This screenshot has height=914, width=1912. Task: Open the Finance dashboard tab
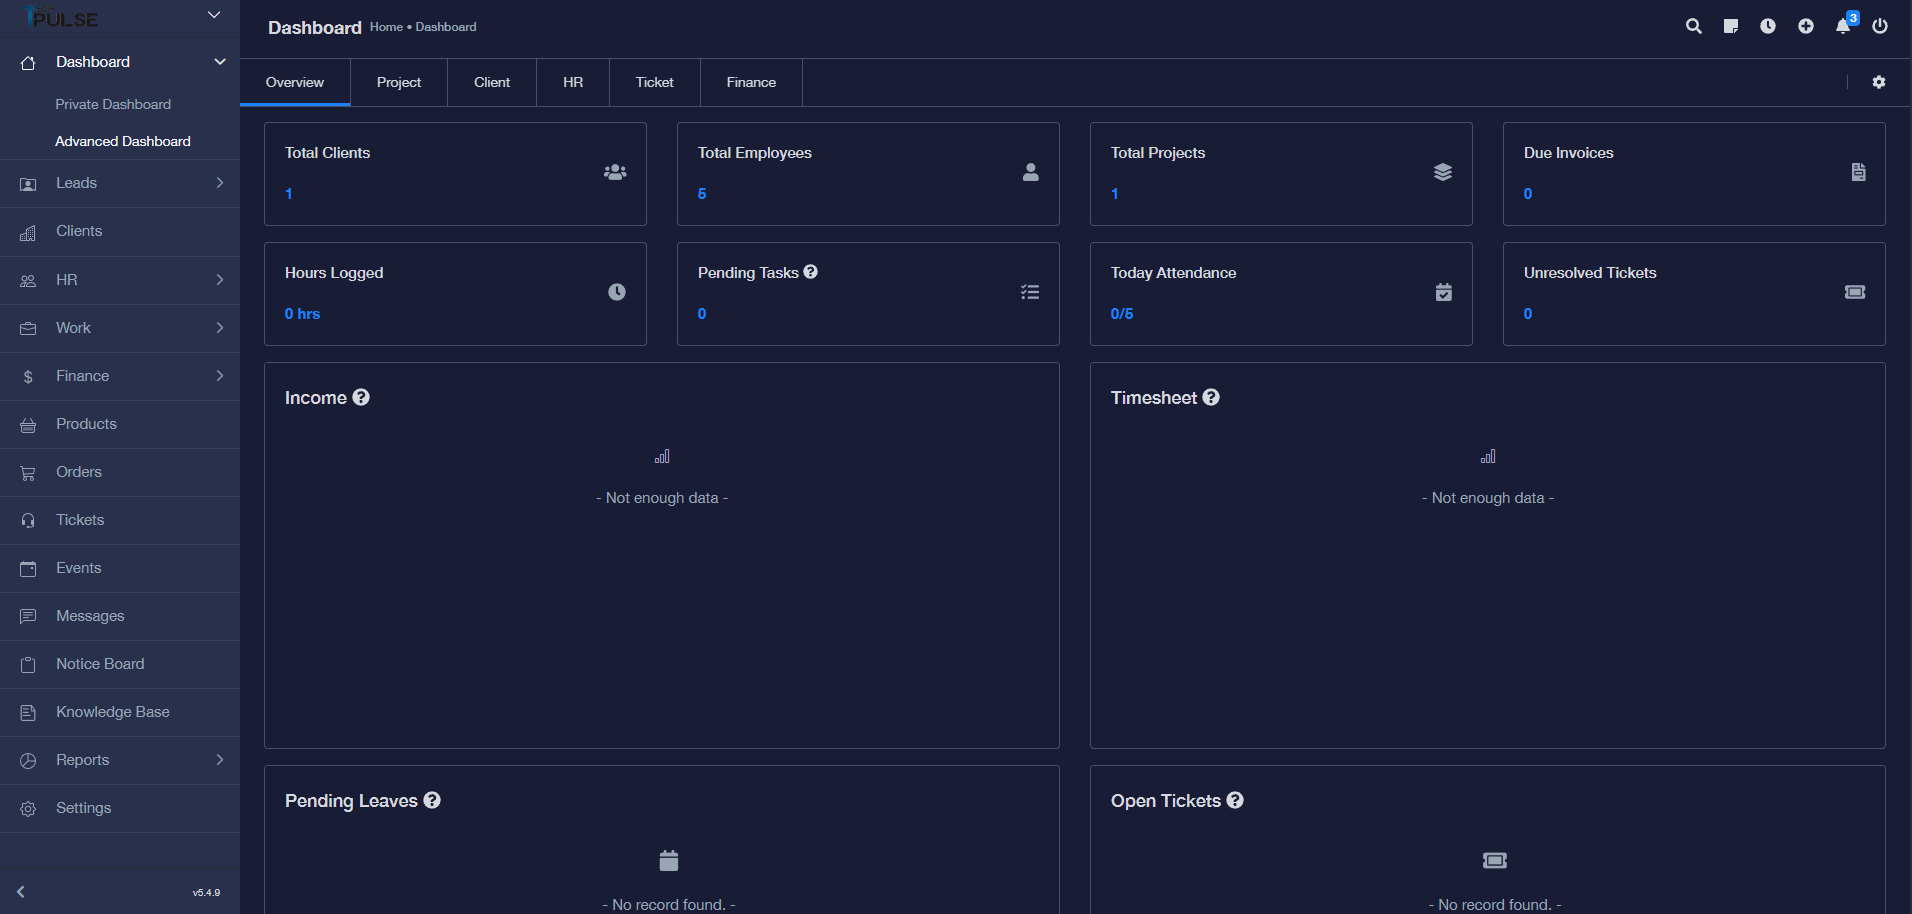(751, 82)
